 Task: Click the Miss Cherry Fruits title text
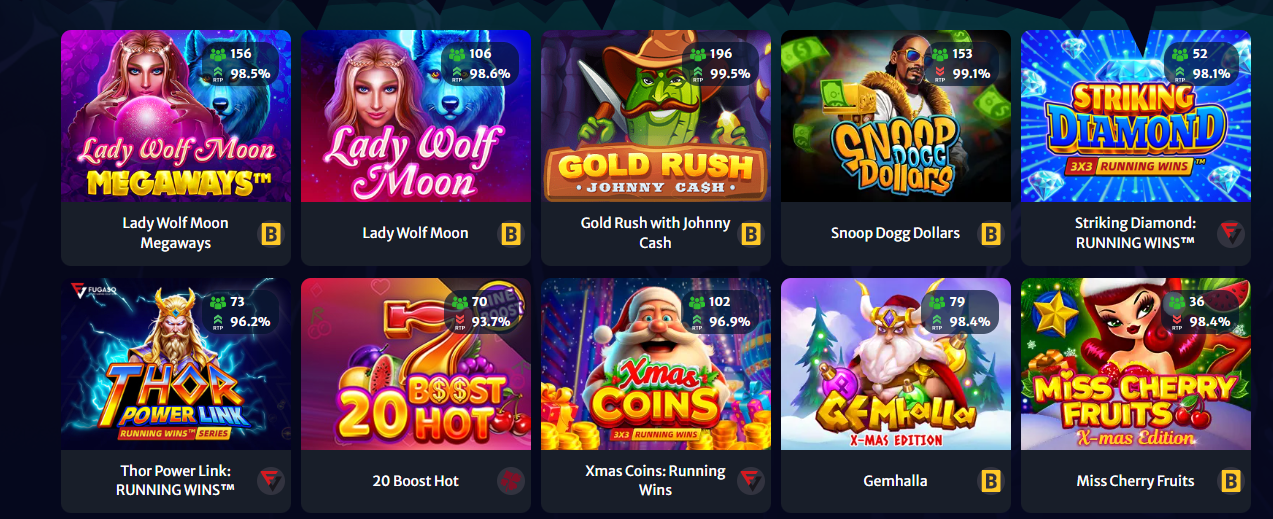1135,481
